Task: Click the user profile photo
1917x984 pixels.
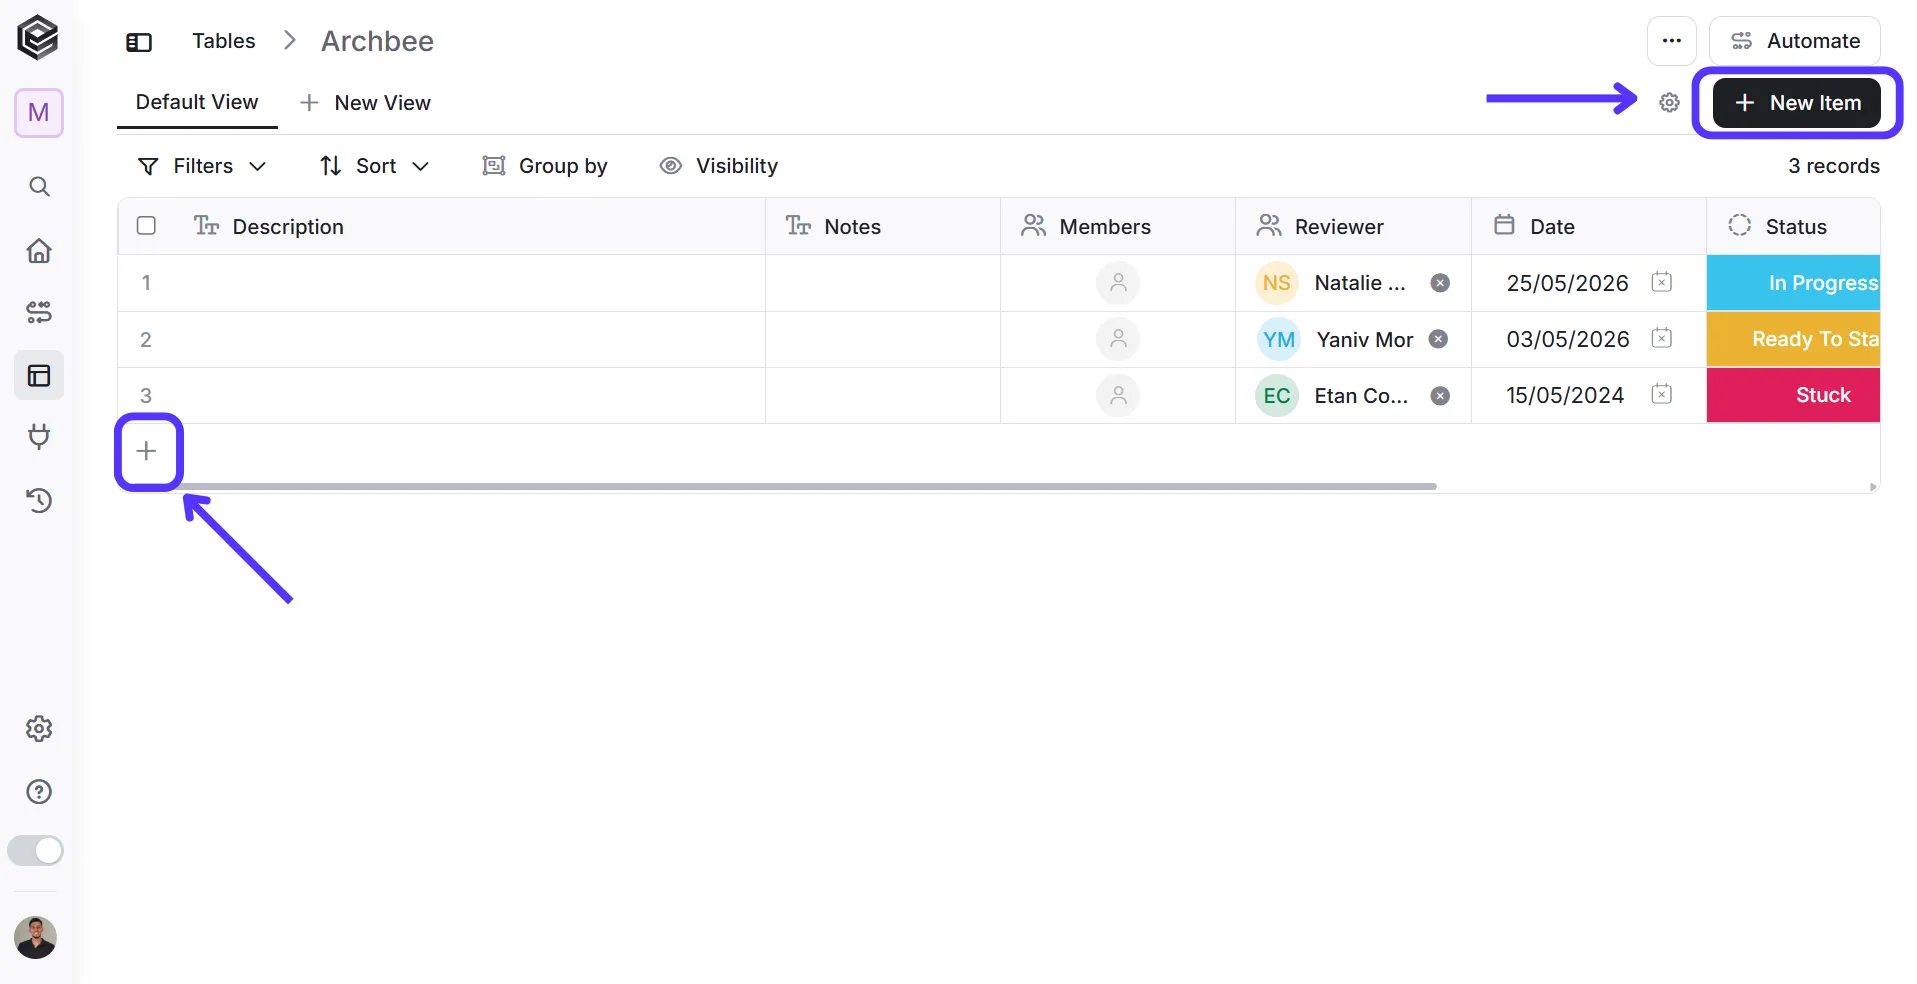Action: [x=36, y=938]
